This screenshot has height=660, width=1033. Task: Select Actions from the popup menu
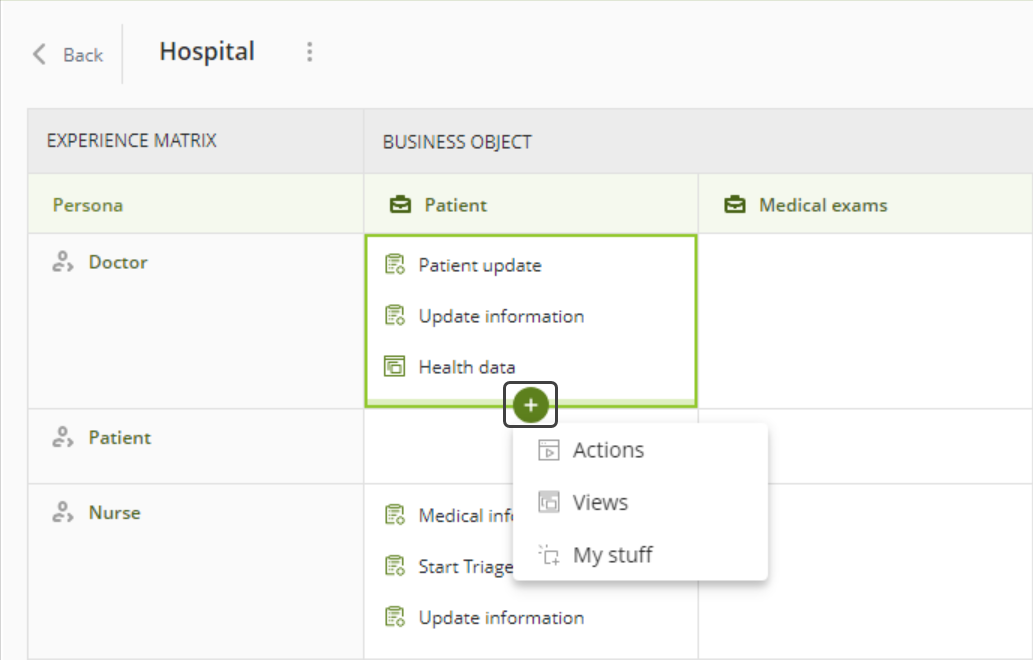tap(608, 450)
